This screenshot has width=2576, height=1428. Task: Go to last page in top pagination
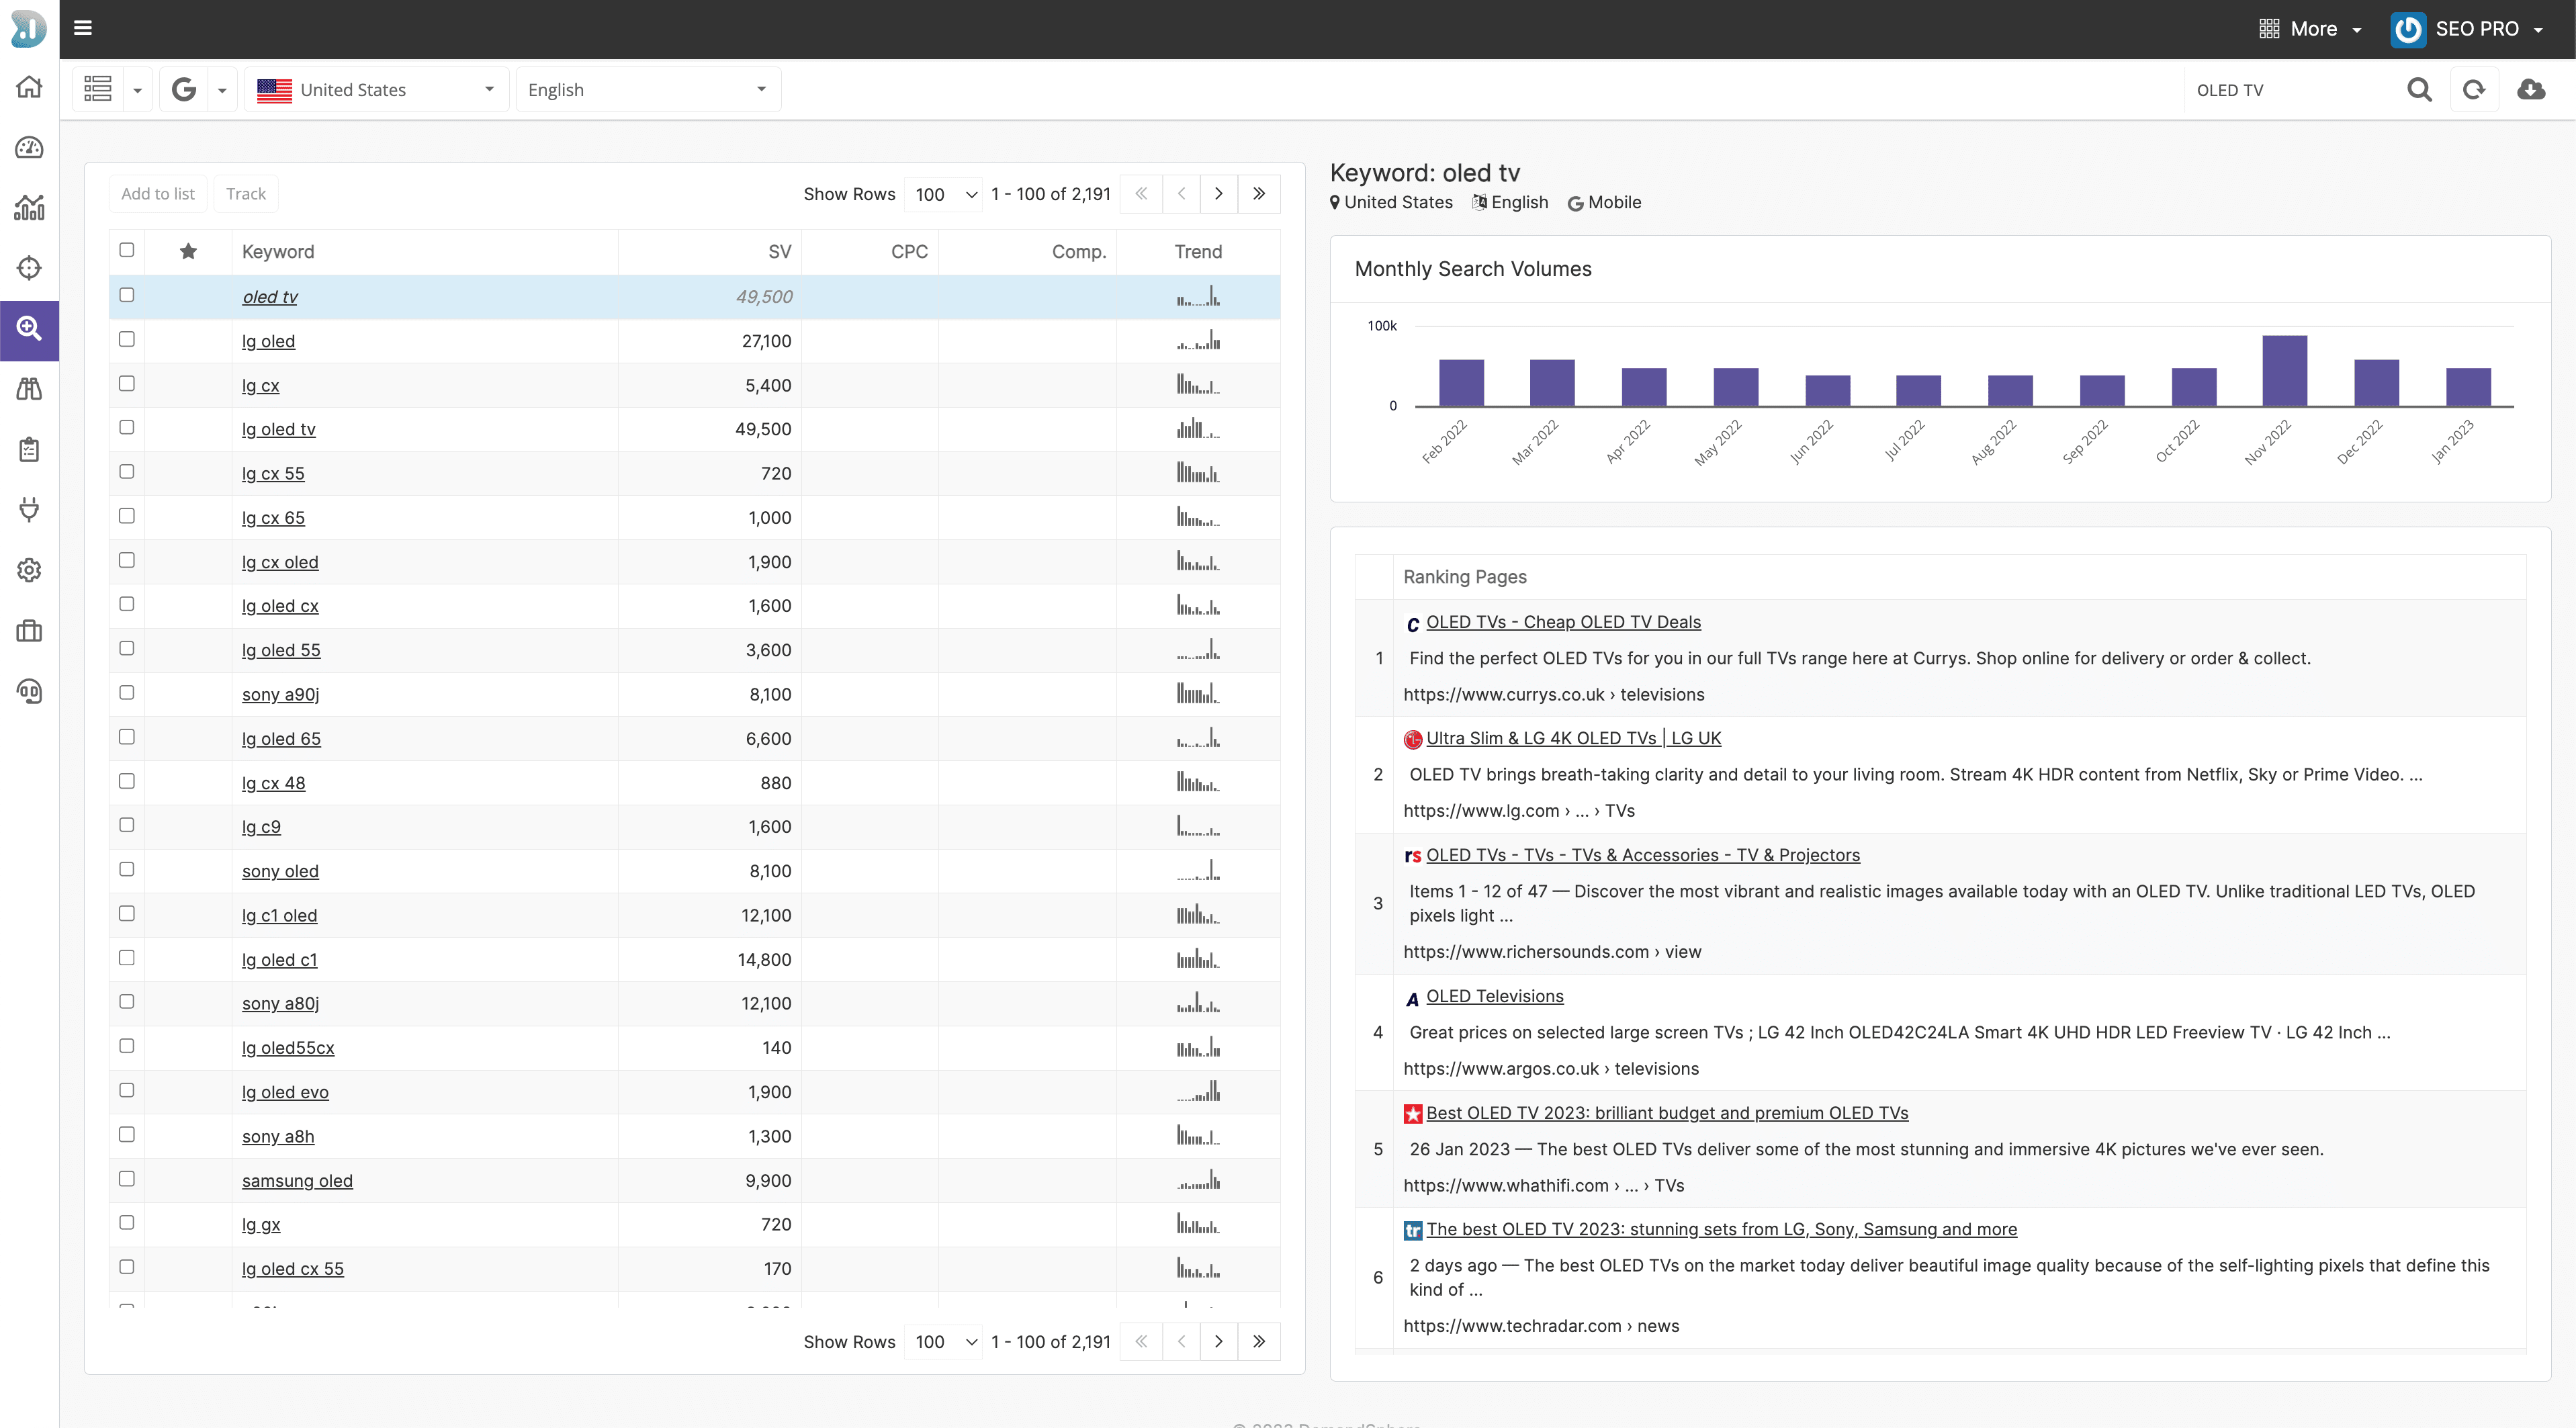pyautogui.click(x=1259, y=194)
